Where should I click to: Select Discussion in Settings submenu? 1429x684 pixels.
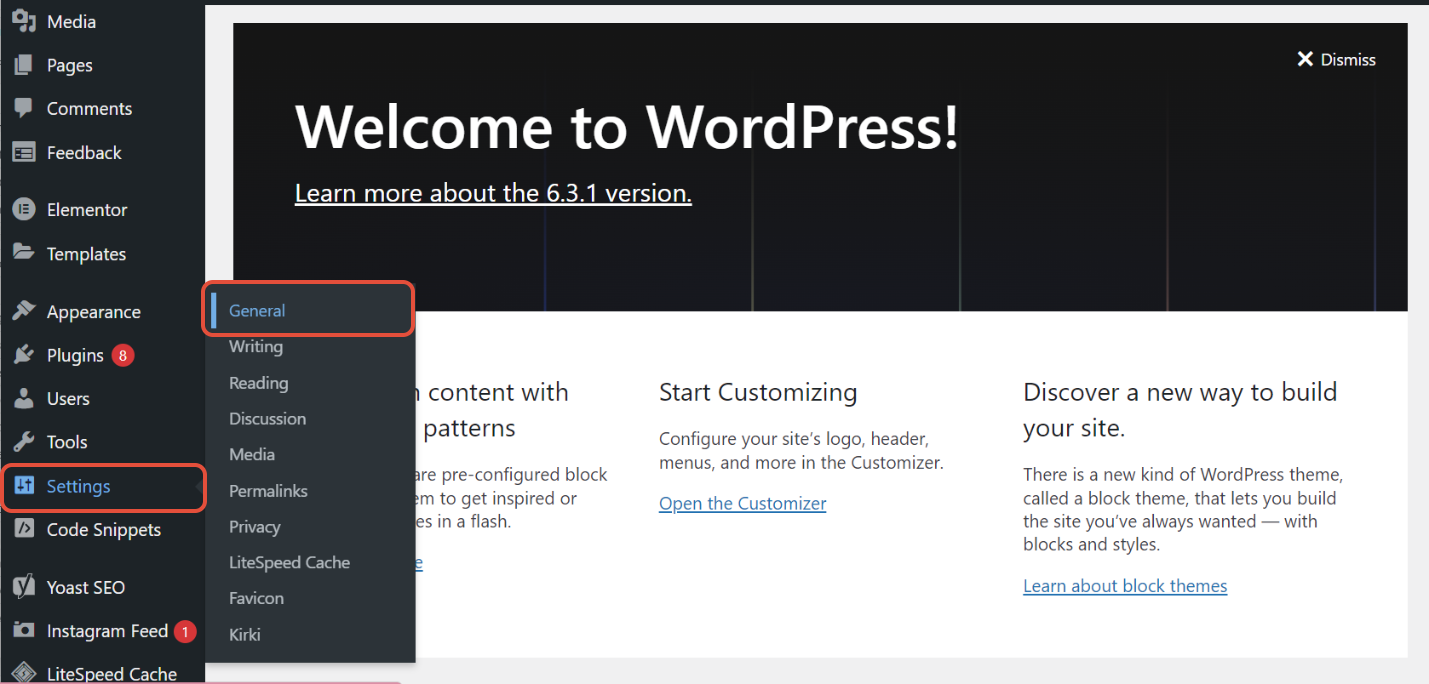point(267,418)
